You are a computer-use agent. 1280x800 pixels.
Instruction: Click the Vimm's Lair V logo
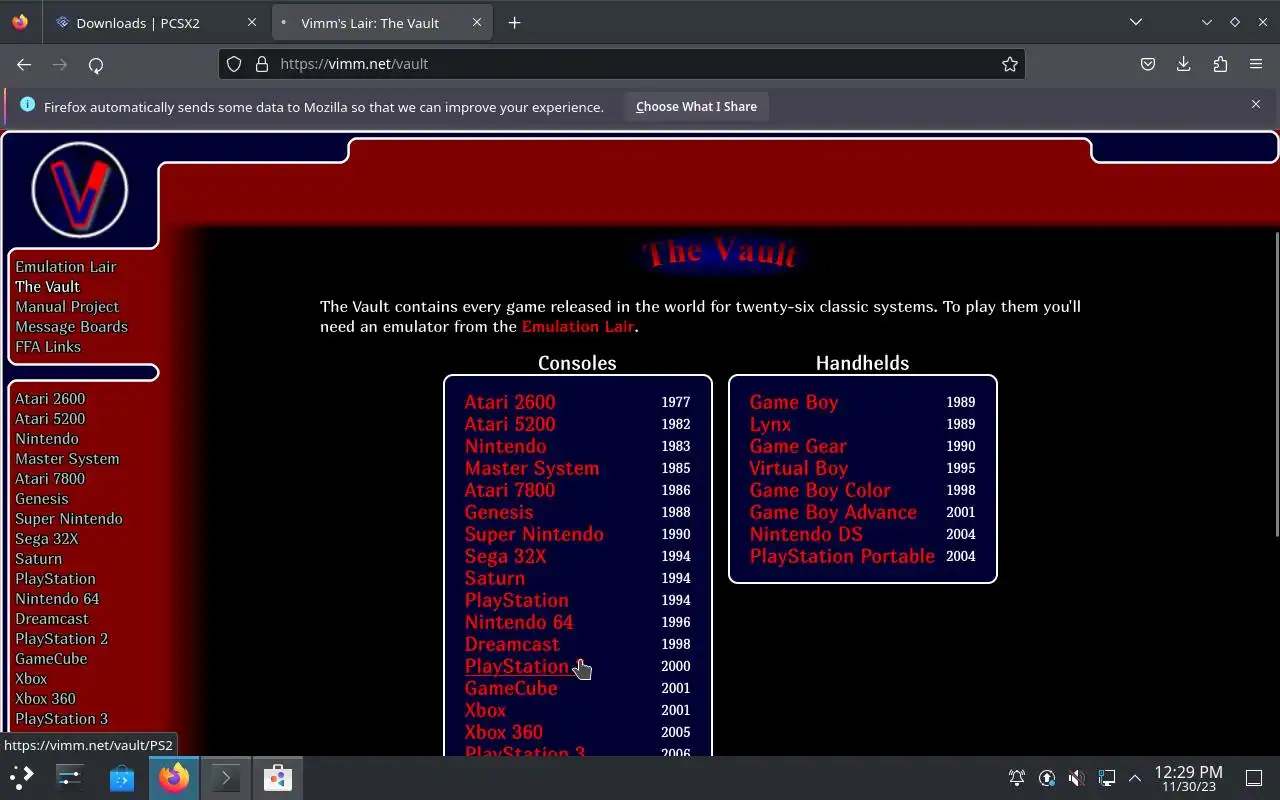pyautogui.click(x=80, y=190)
